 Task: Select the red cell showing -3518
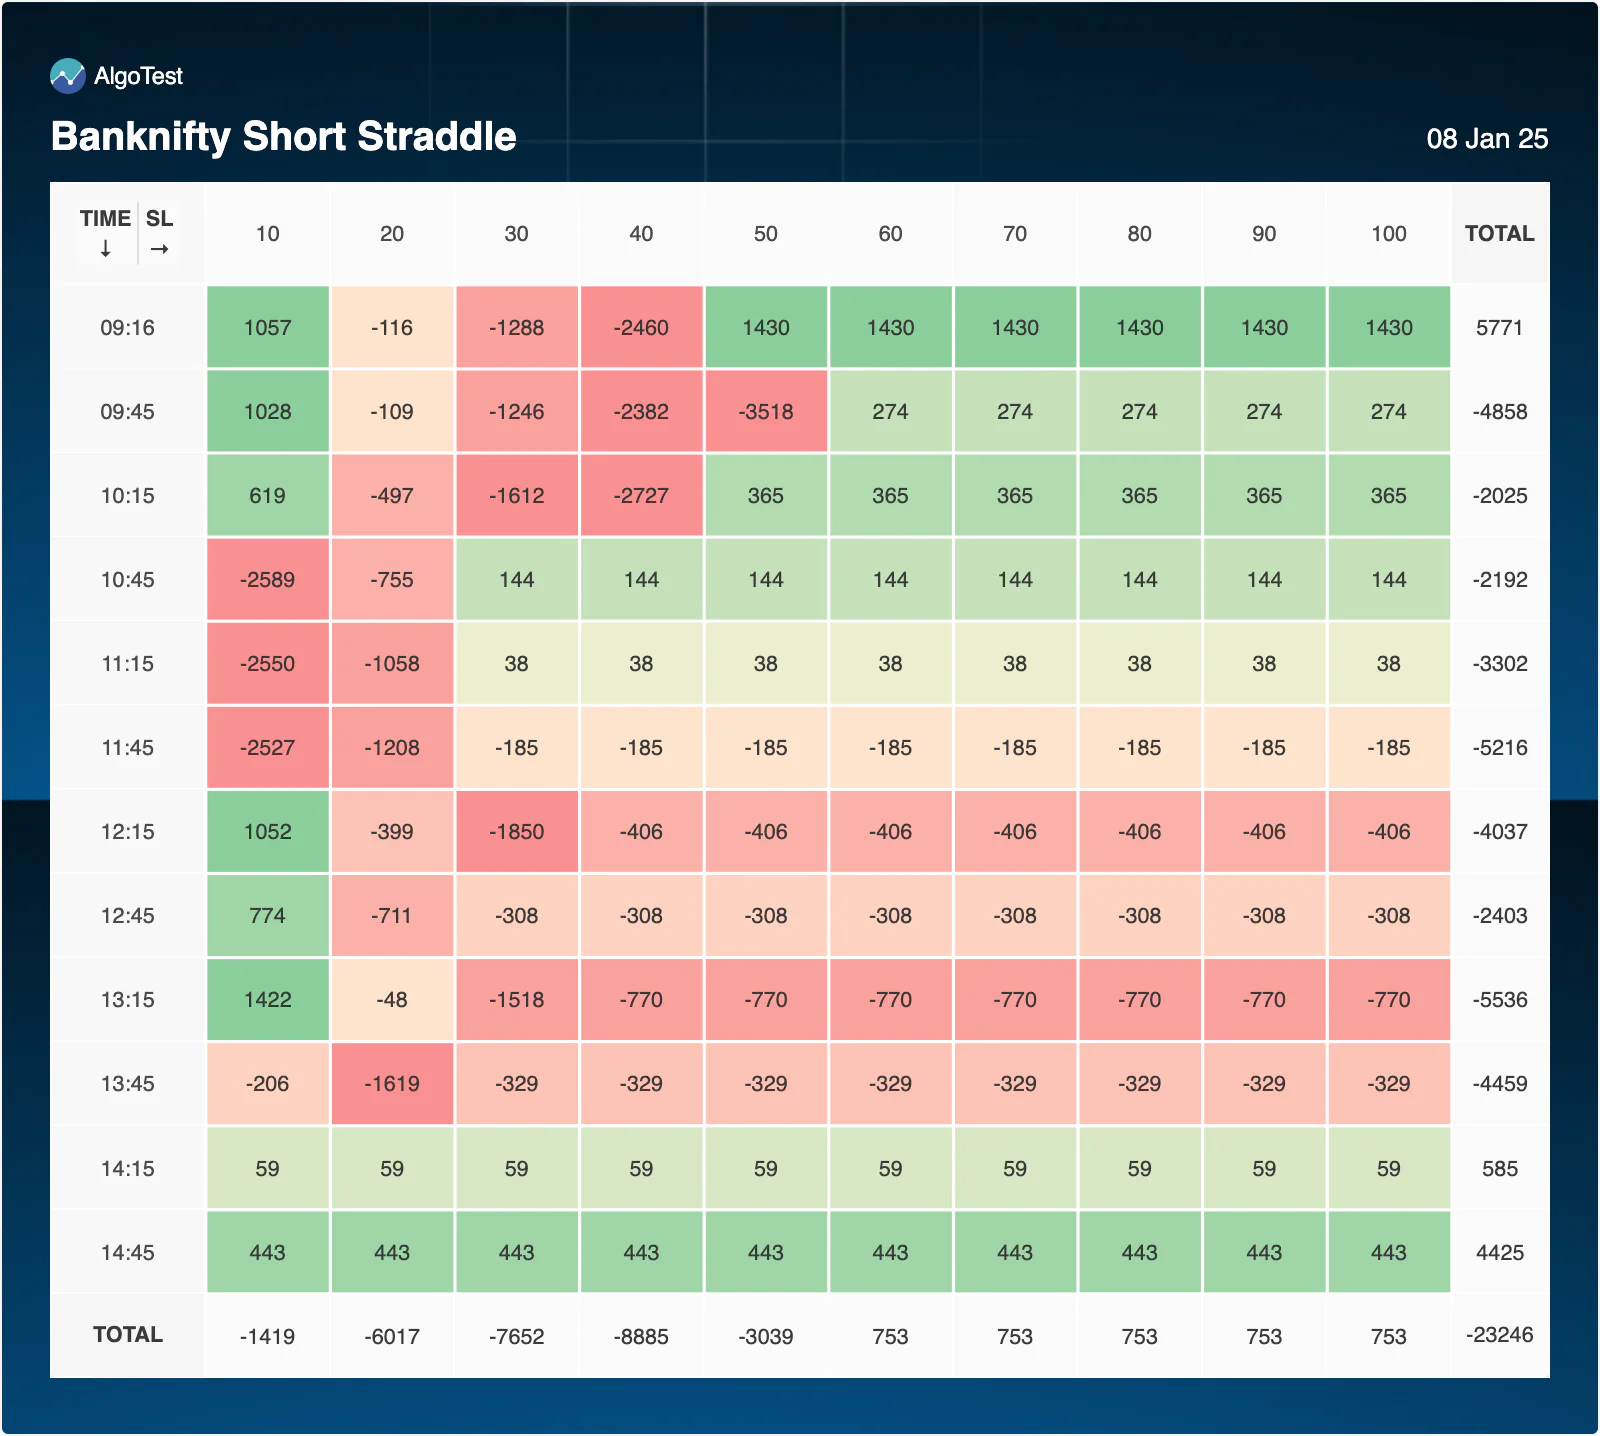(766, 411)
